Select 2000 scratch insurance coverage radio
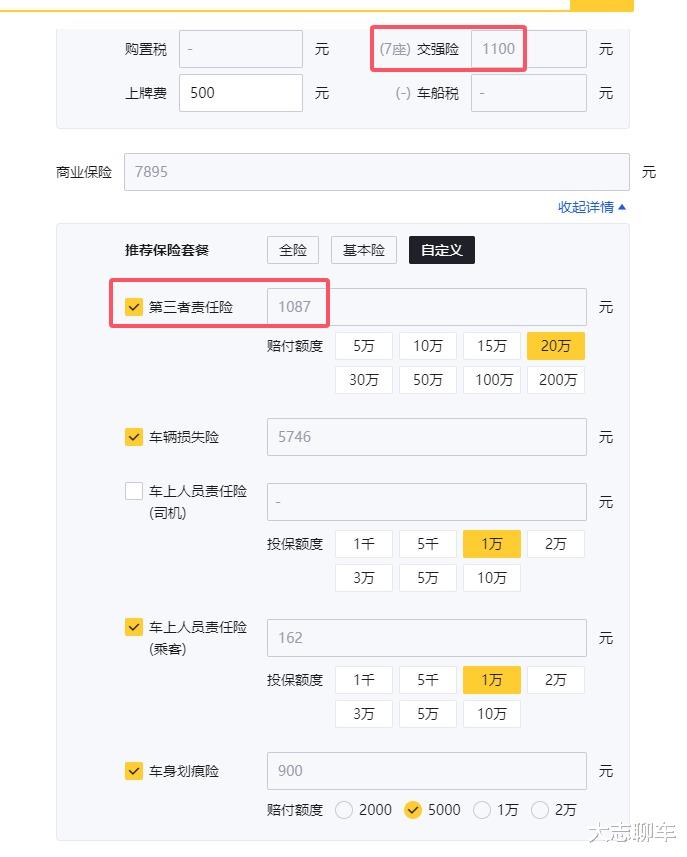This screenshot has height=857, width=687. (345, 810)
